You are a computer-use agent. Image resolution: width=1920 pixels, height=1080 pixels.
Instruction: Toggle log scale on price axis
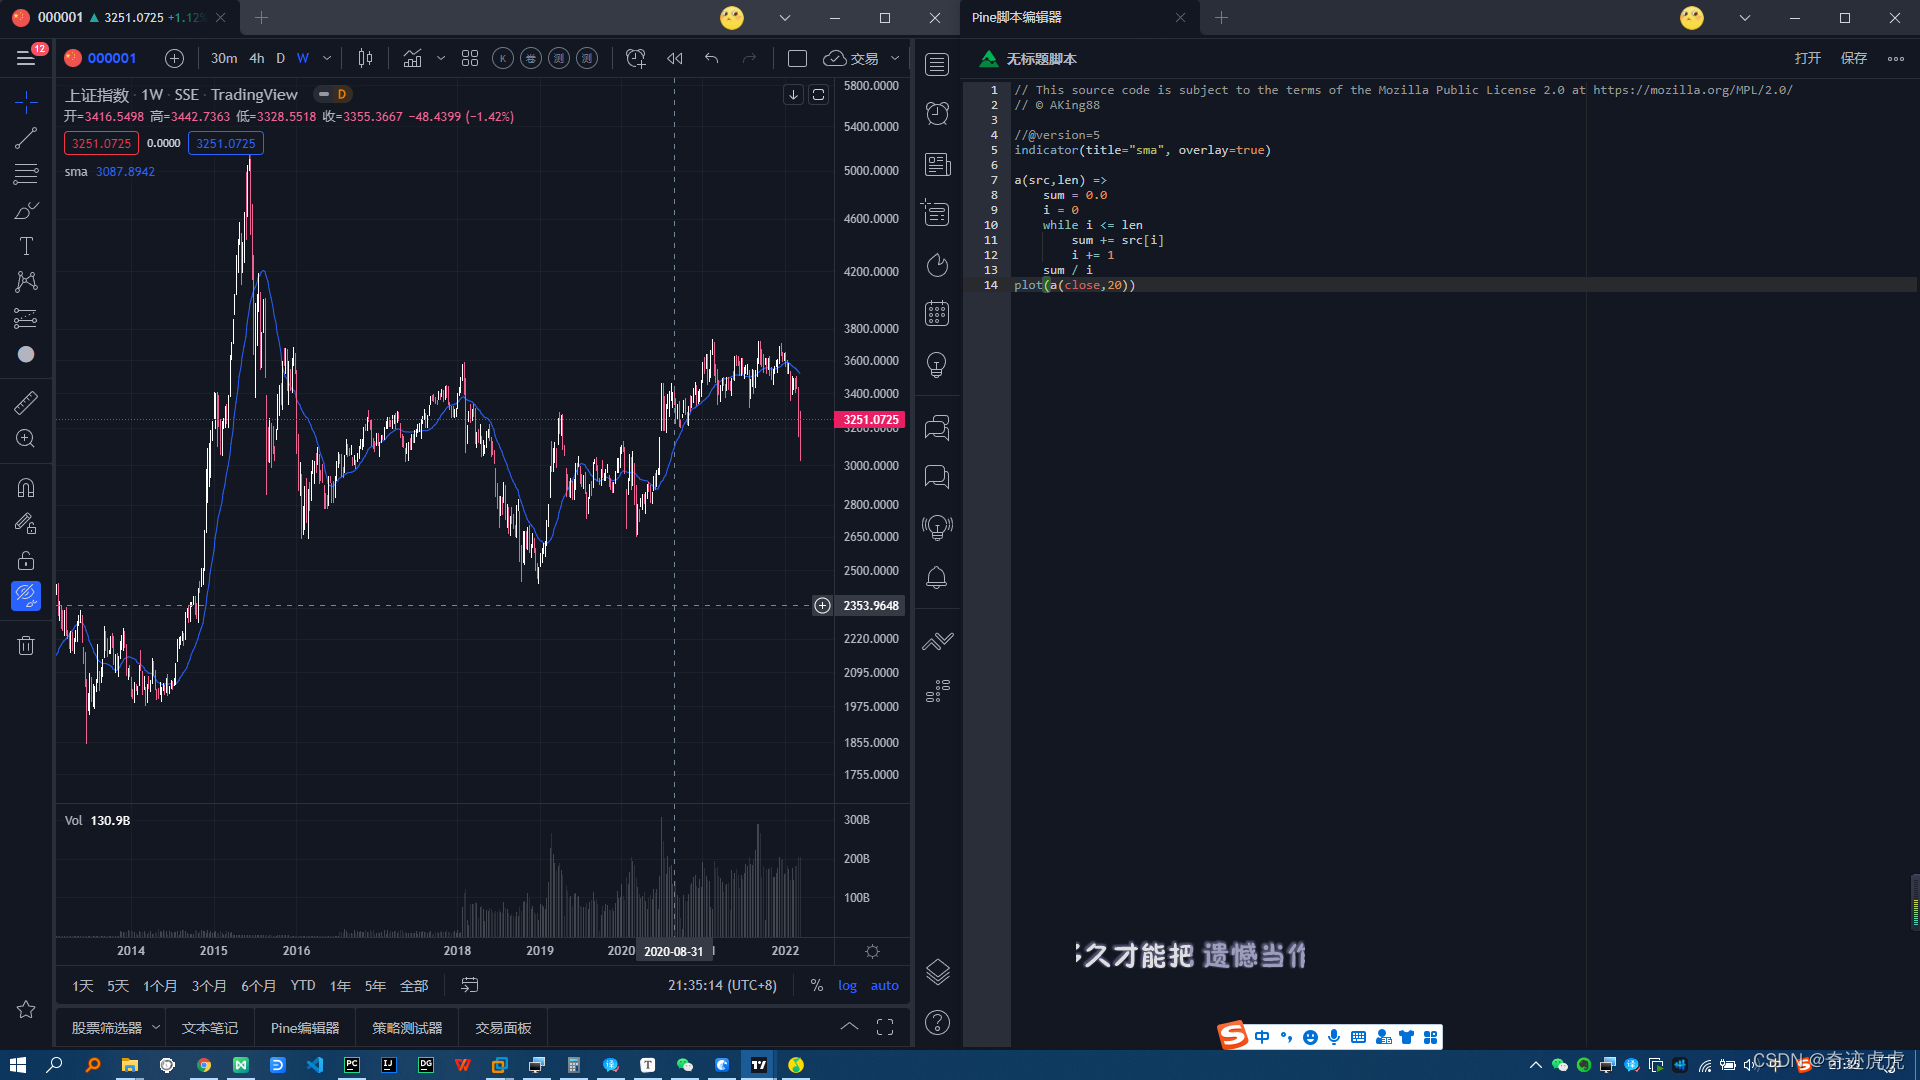pos(847,985)
